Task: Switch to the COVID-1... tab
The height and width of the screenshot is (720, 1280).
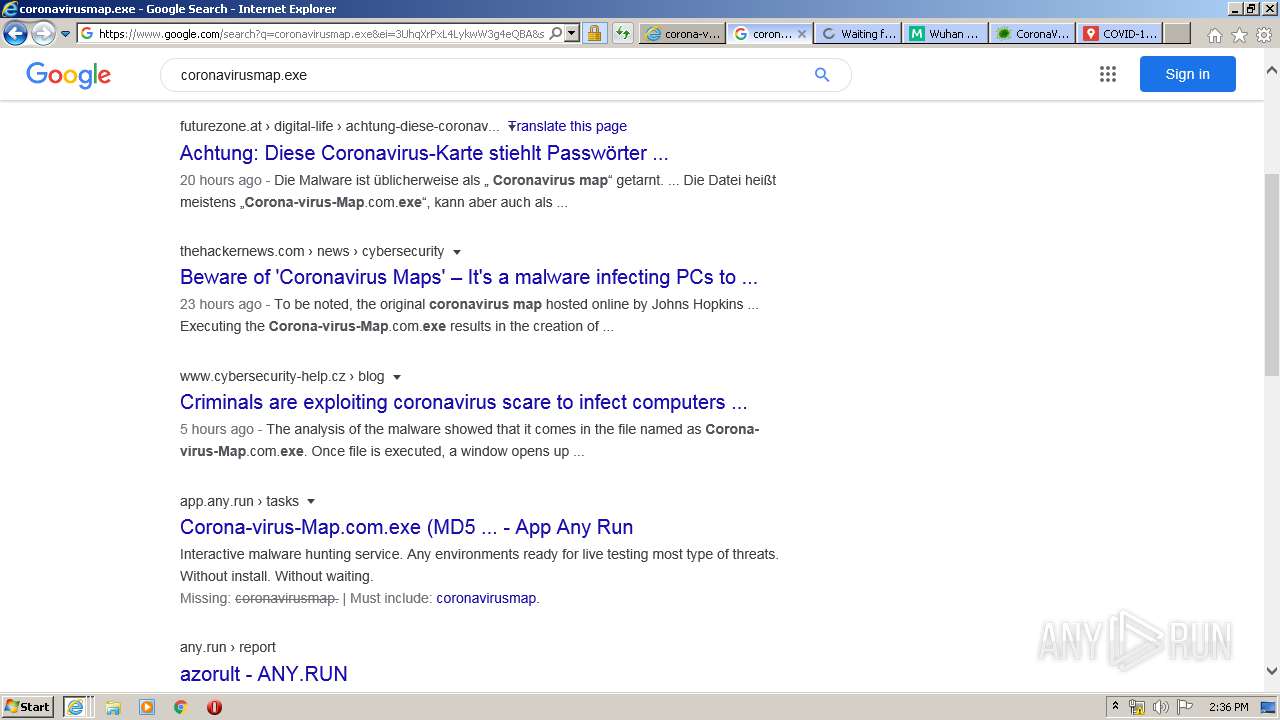Action: (x=1120, y=33)
